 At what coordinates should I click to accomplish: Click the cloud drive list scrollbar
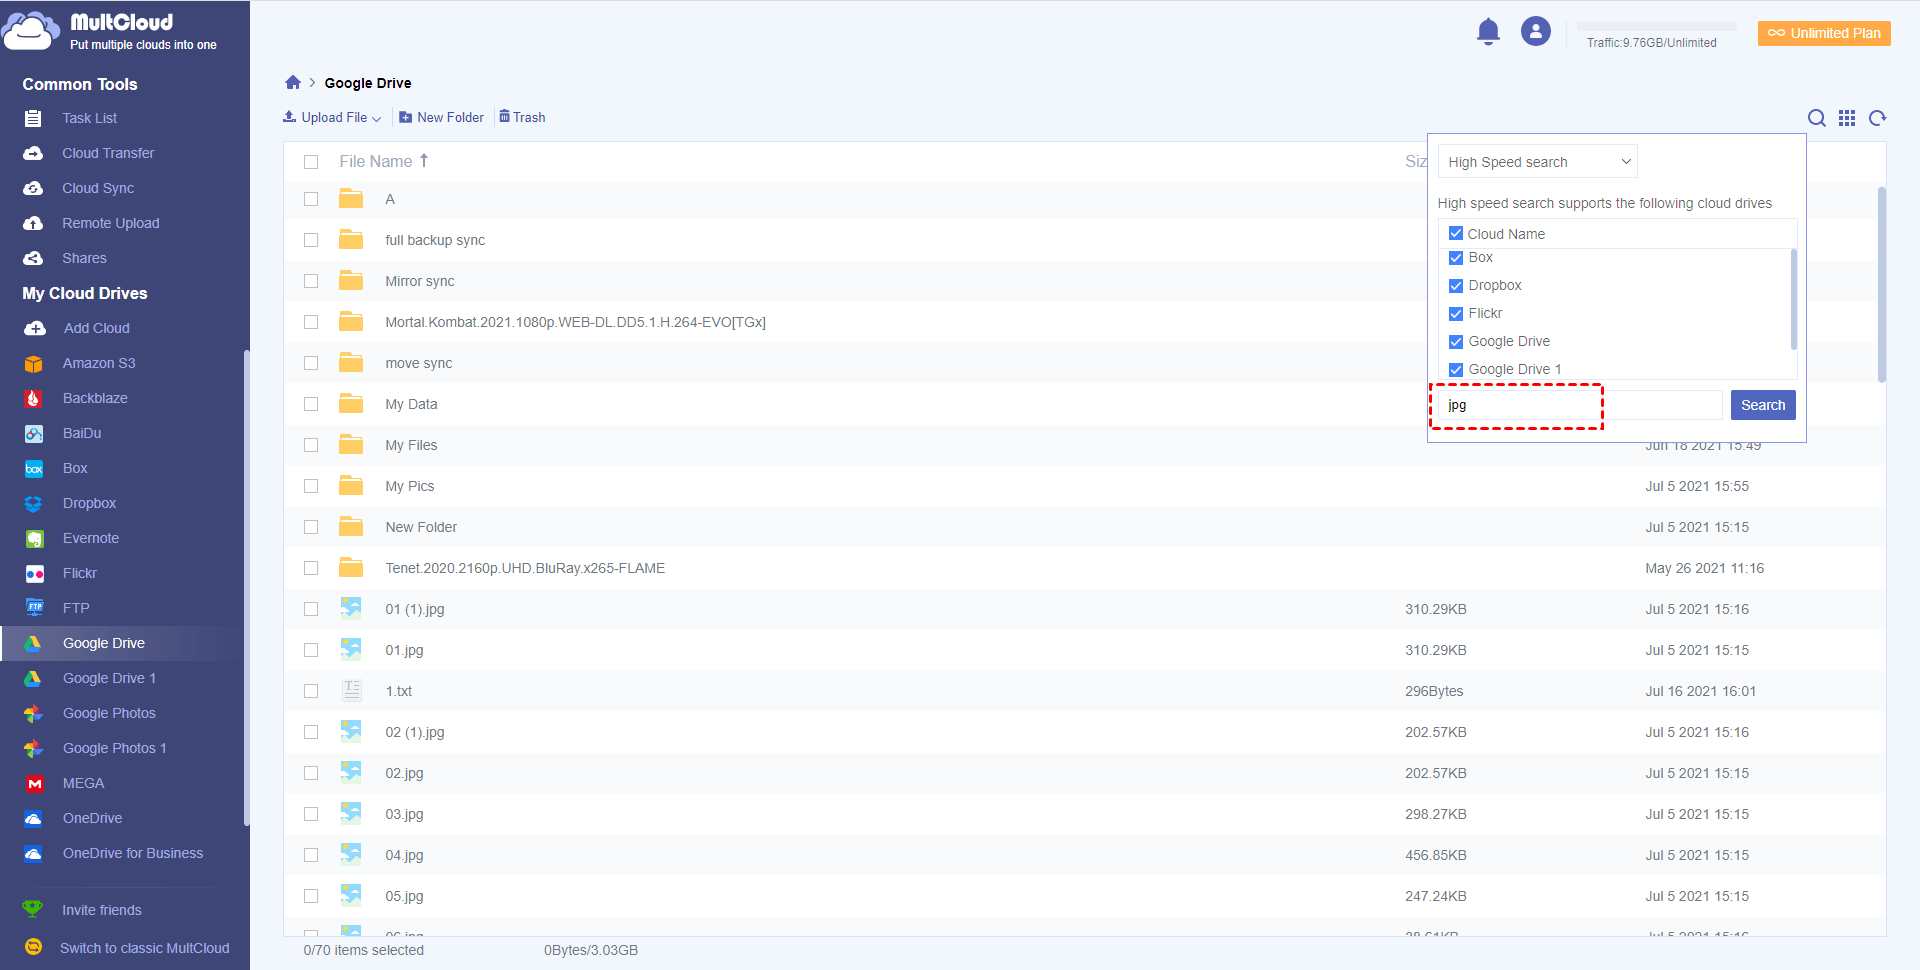click(1793, 299)
